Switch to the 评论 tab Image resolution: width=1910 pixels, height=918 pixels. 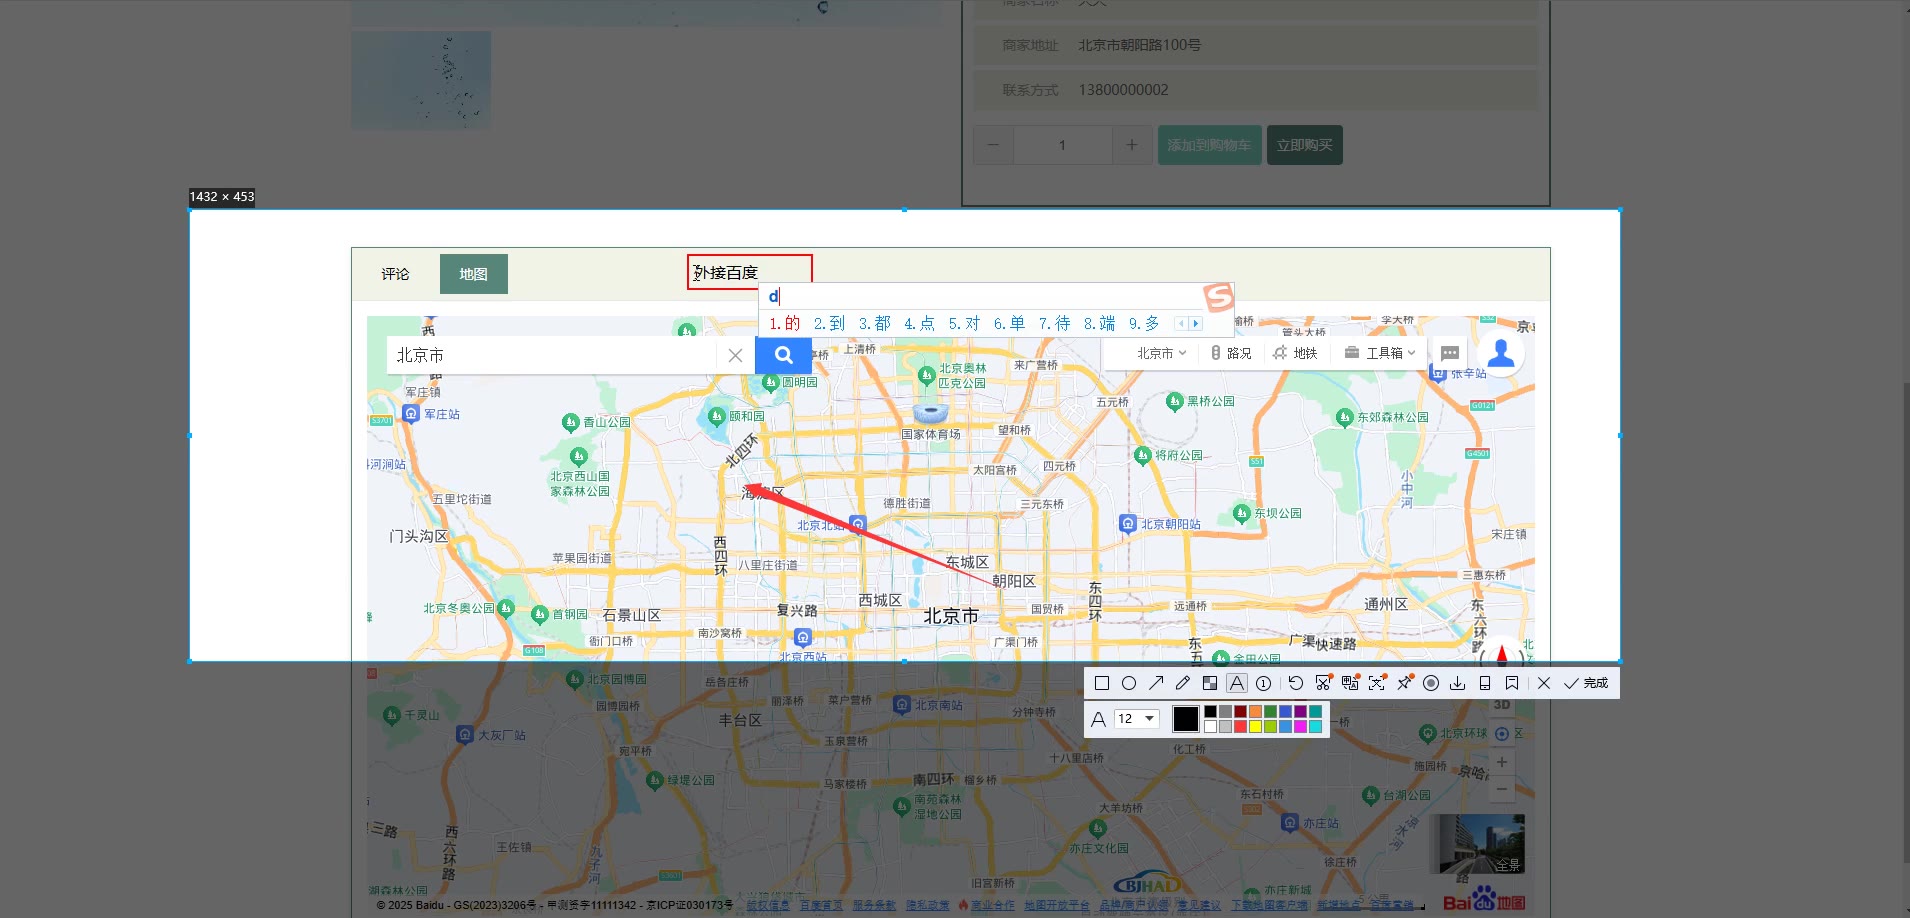[395, 274]
